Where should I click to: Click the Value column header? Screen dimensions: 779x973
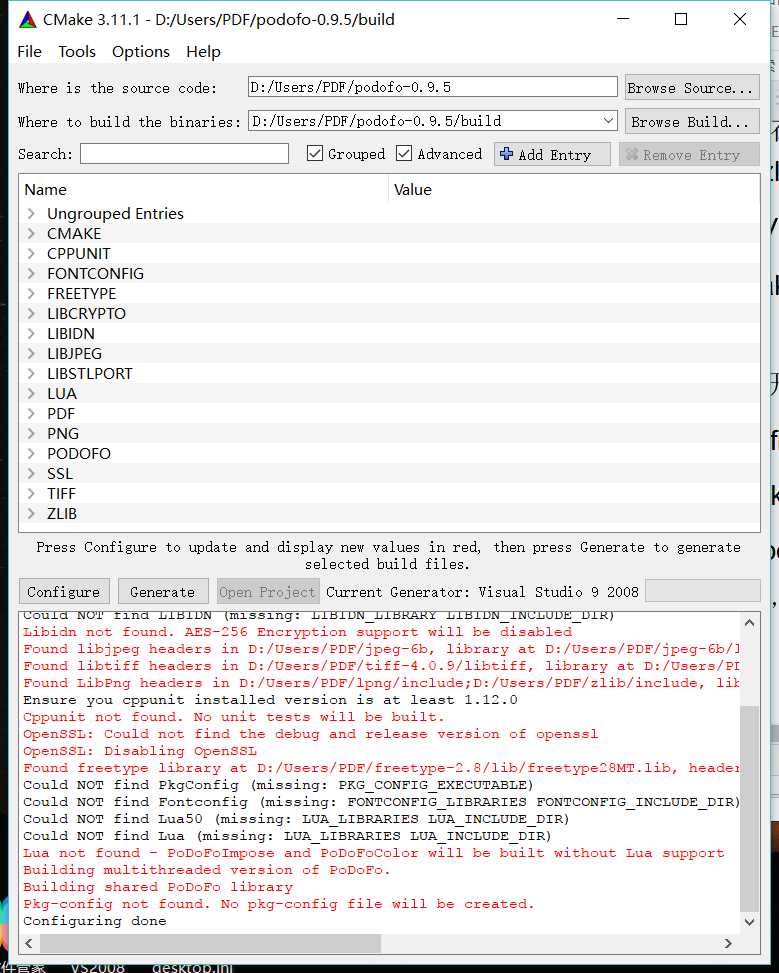(574, 189)
